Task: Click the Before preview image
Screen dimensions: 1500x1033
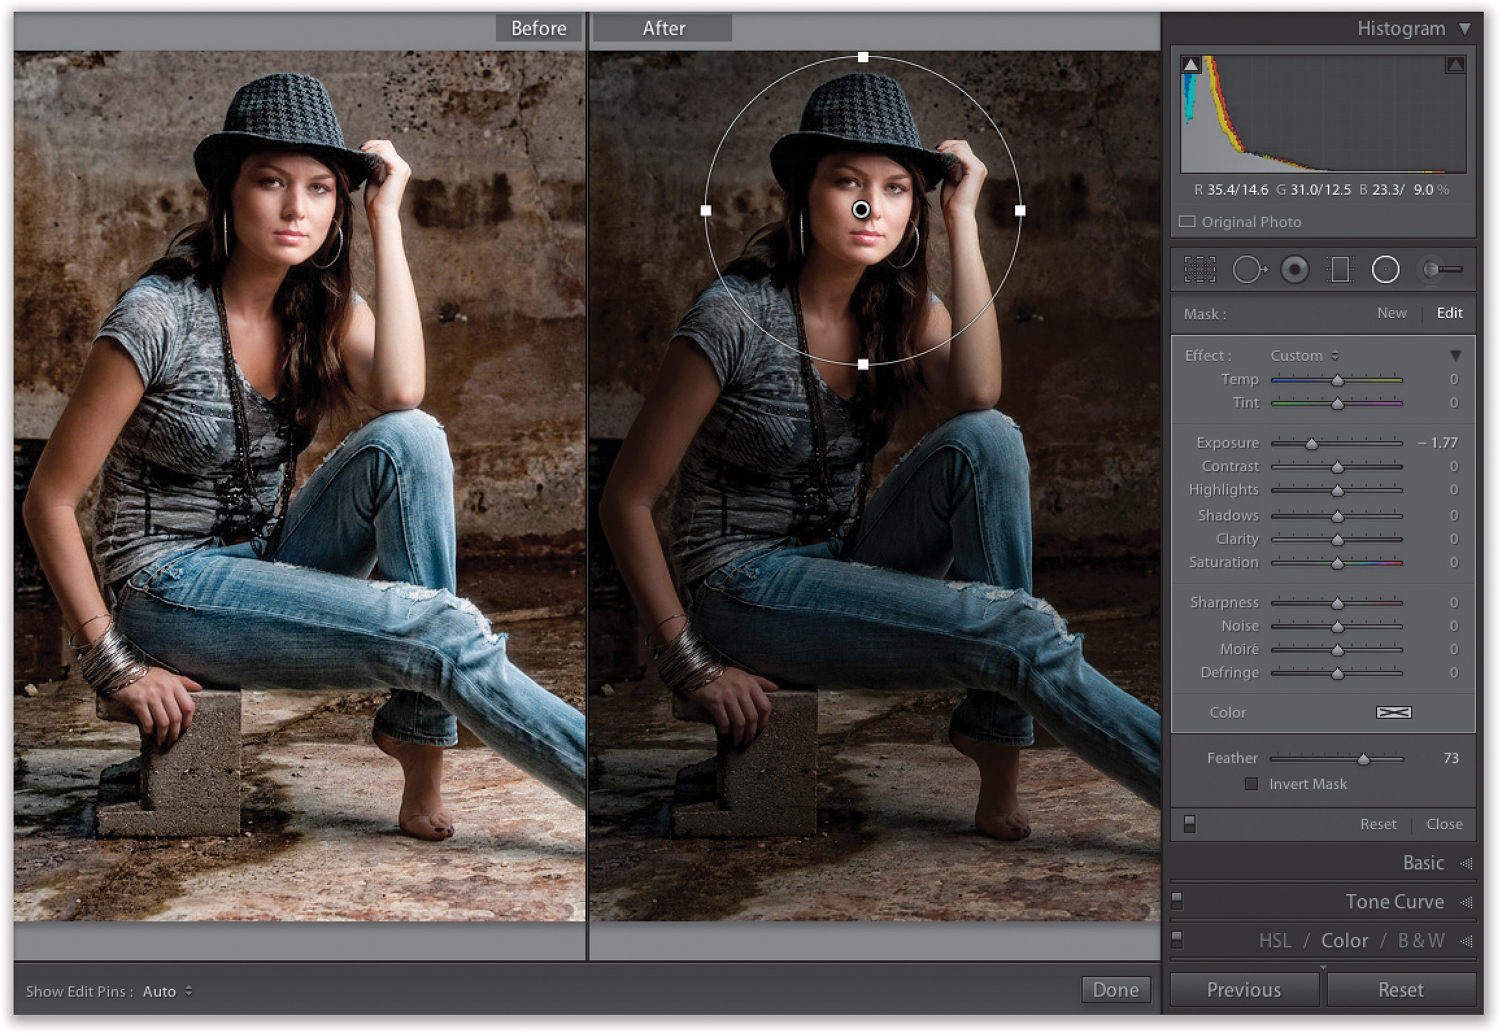Action: coord(299,486)
